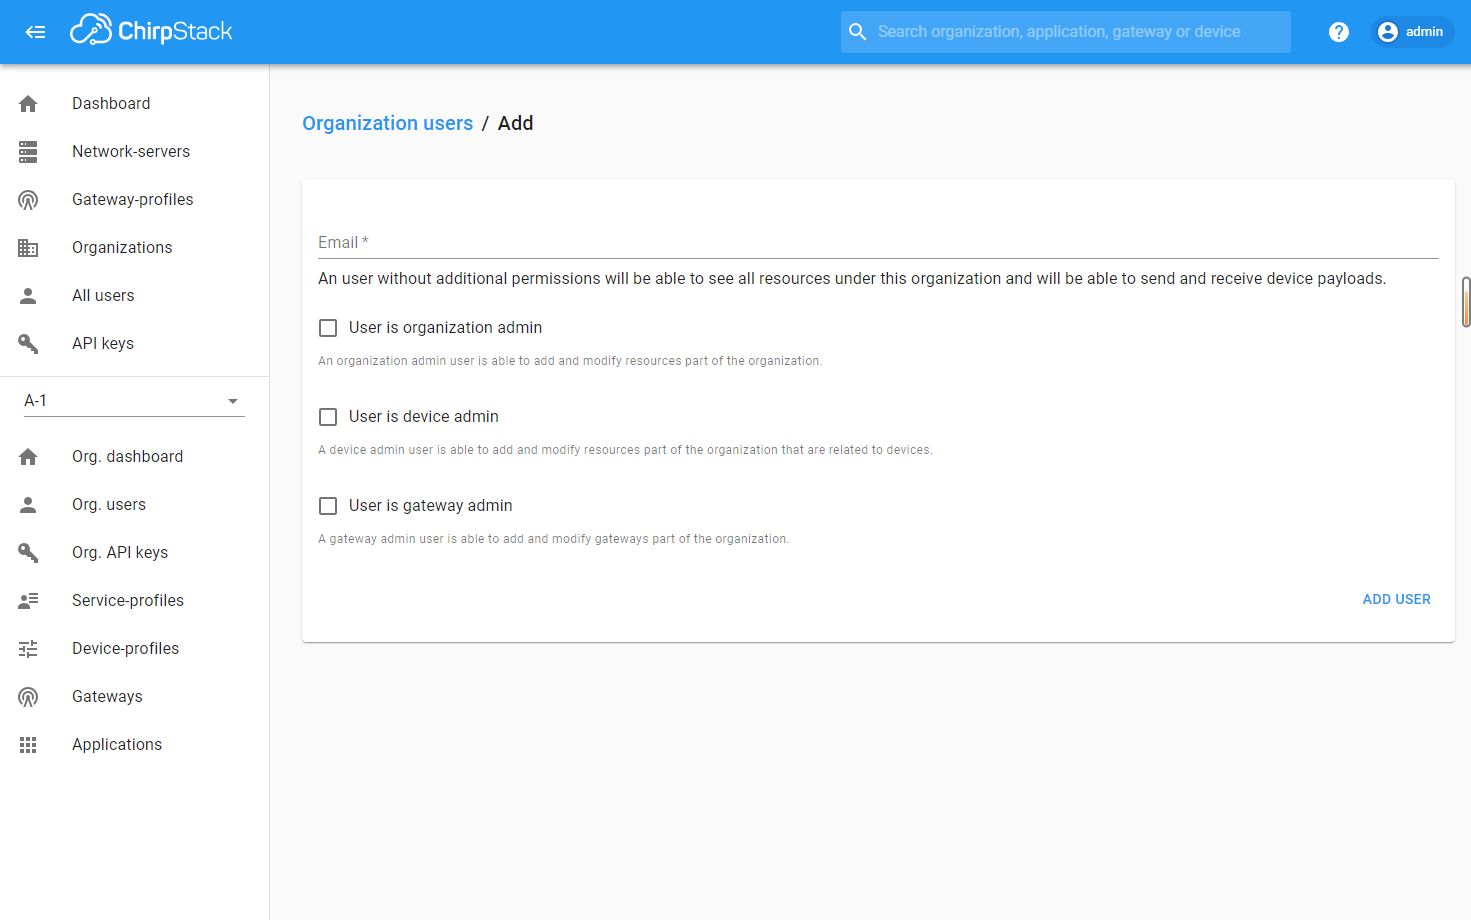Viewport: 1471px width, 920px height.
Task: Open the admin user account menu
Action: (1411, 32)
